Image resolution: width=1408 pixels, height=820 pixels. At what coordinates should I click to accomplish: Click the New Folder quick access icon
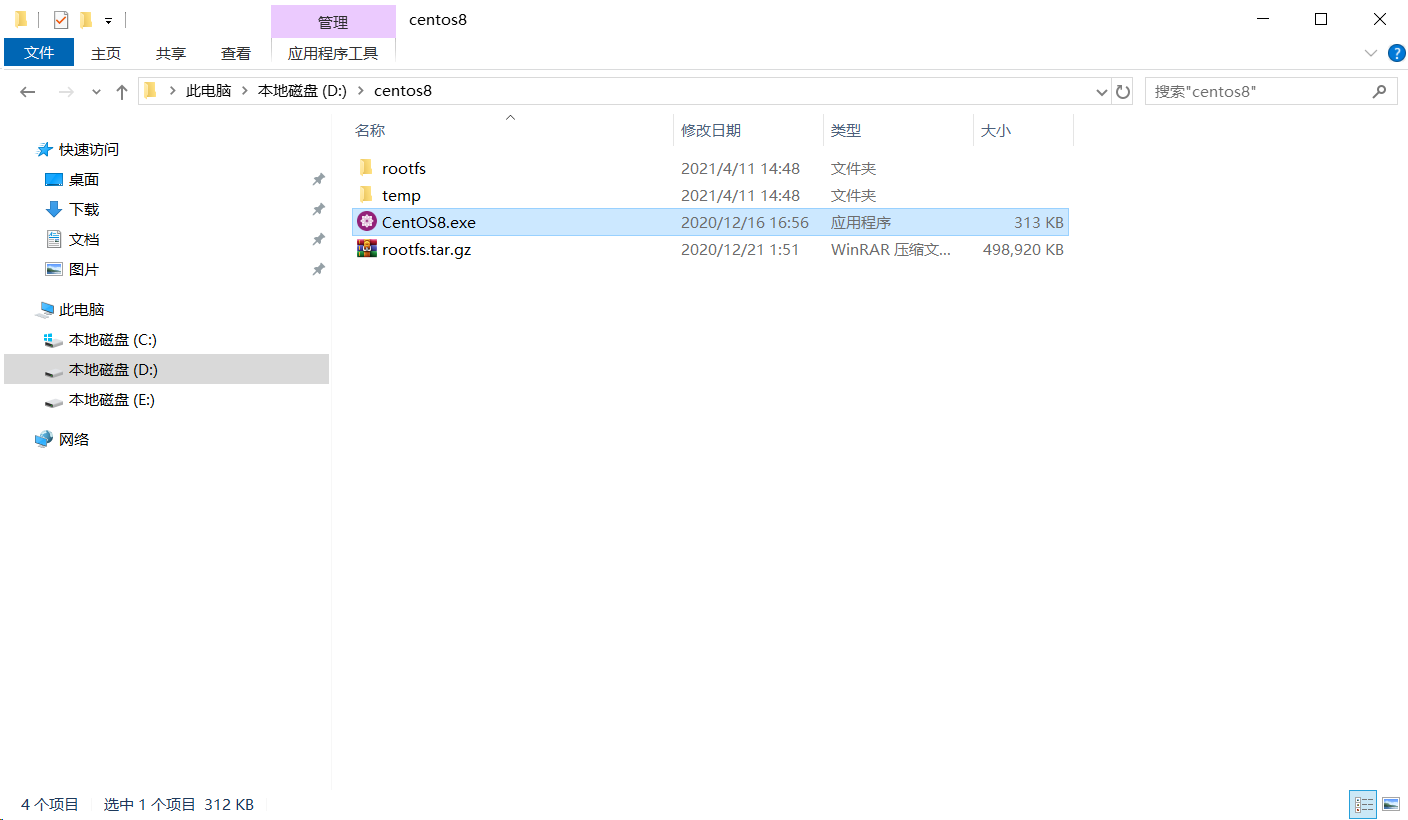[86, 19]
